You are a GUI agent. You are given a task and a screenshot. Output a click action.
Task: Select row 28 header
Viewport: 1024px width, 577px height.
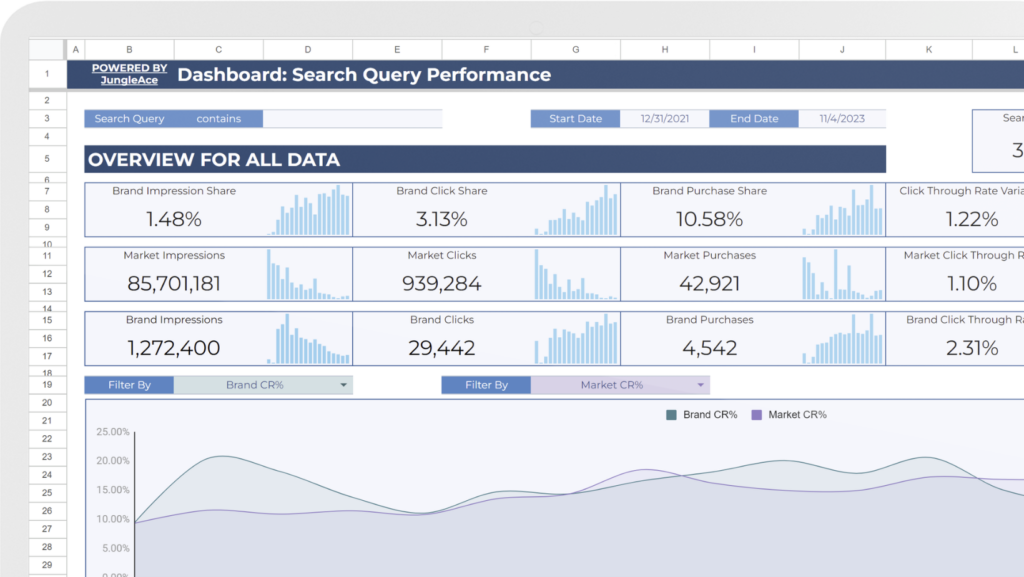(x=47, y=547)
